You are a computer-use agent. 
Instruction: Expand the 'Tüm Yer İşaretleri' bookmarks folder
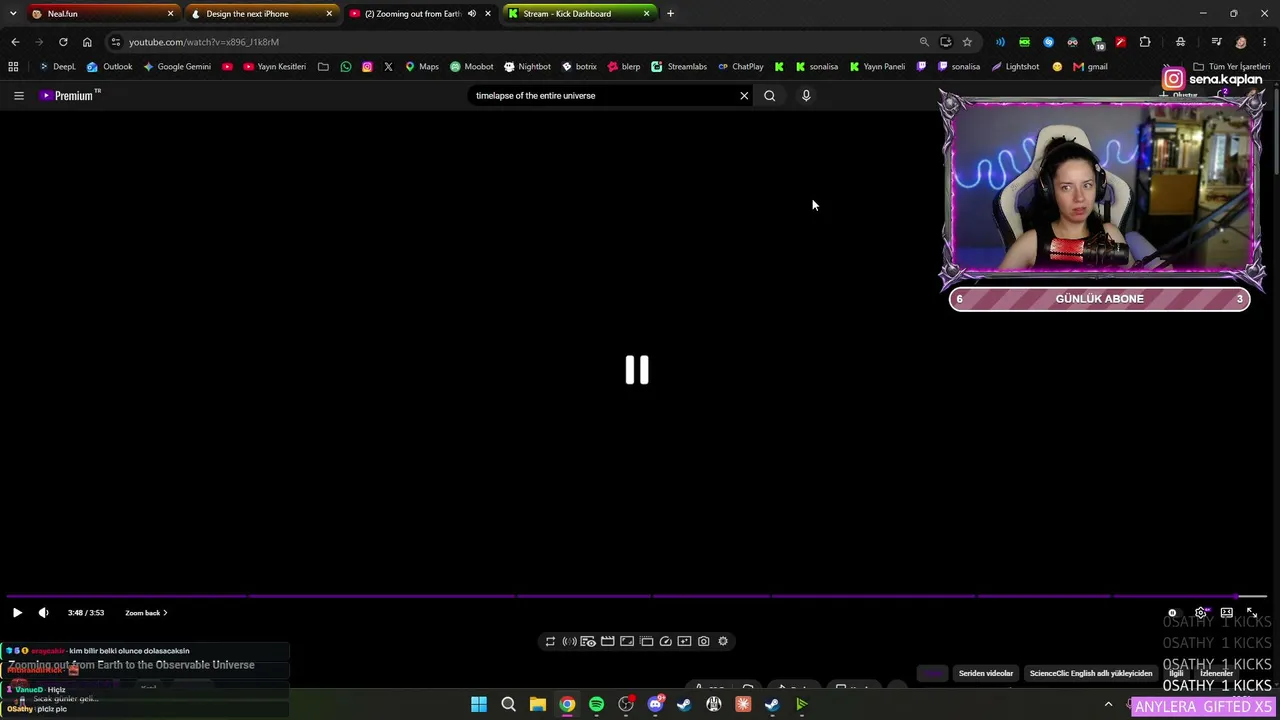[1231, 67]
